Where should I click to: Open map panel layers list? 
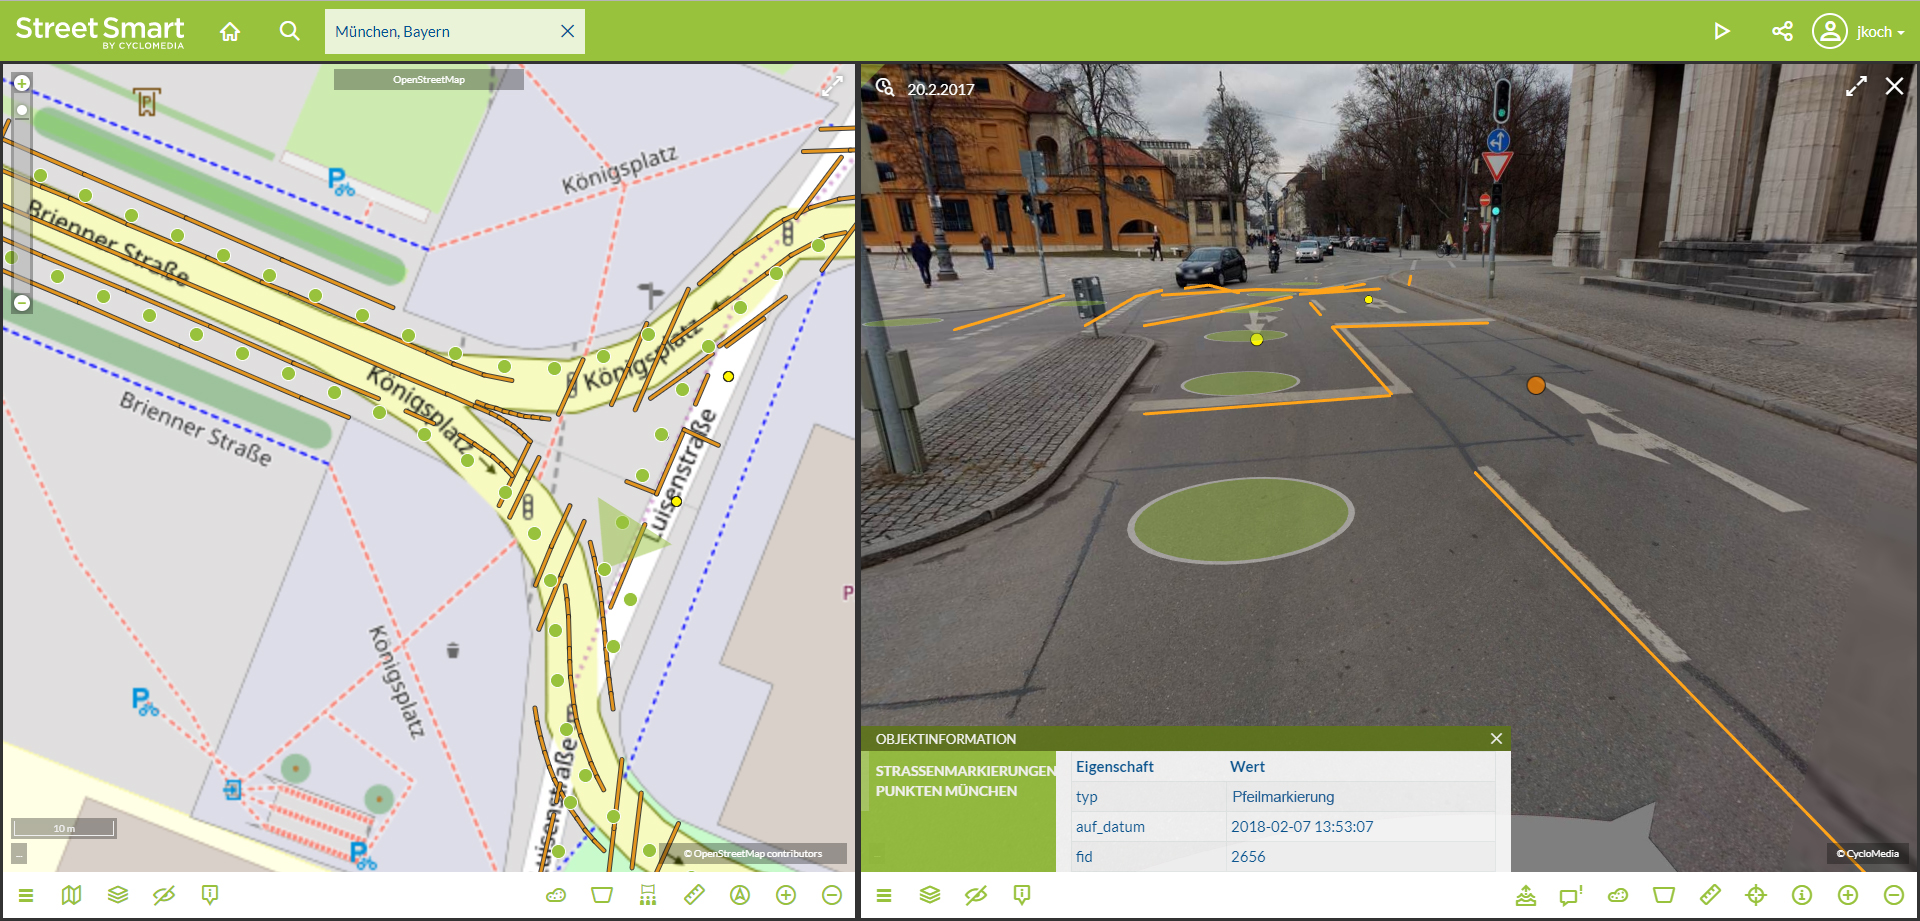118,895
